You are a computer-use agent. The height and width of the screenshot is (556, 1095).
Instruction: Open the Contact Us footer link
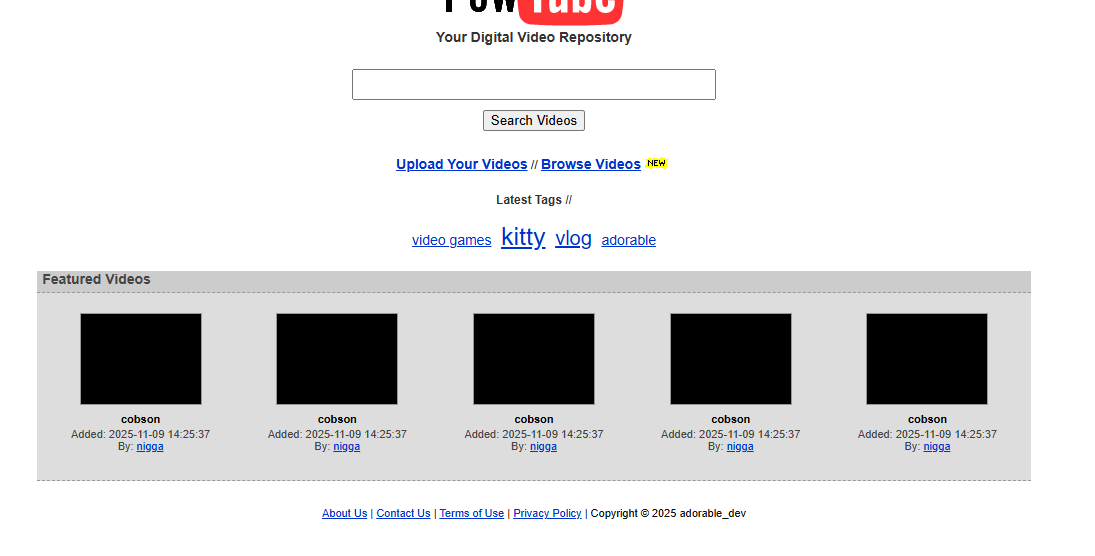click(x=404, y=513)
